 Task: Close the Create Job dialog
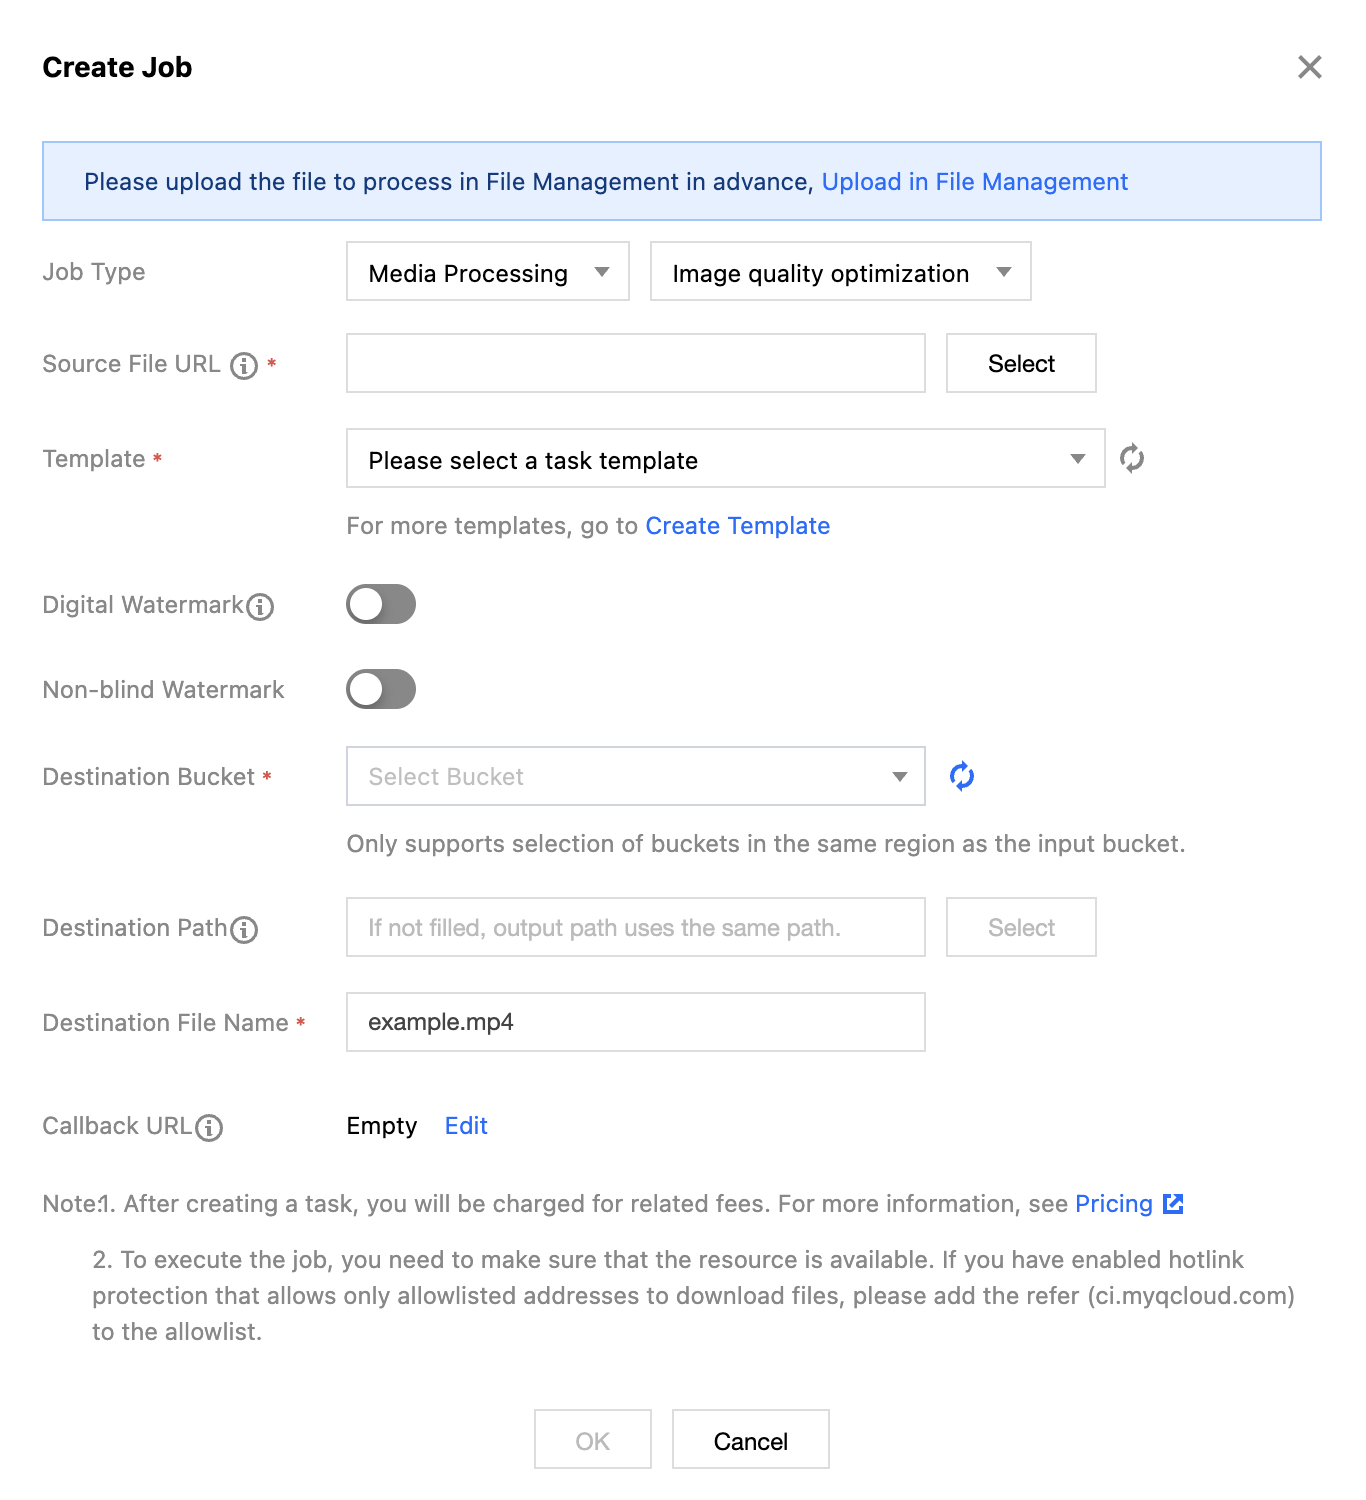[1309, 67]
